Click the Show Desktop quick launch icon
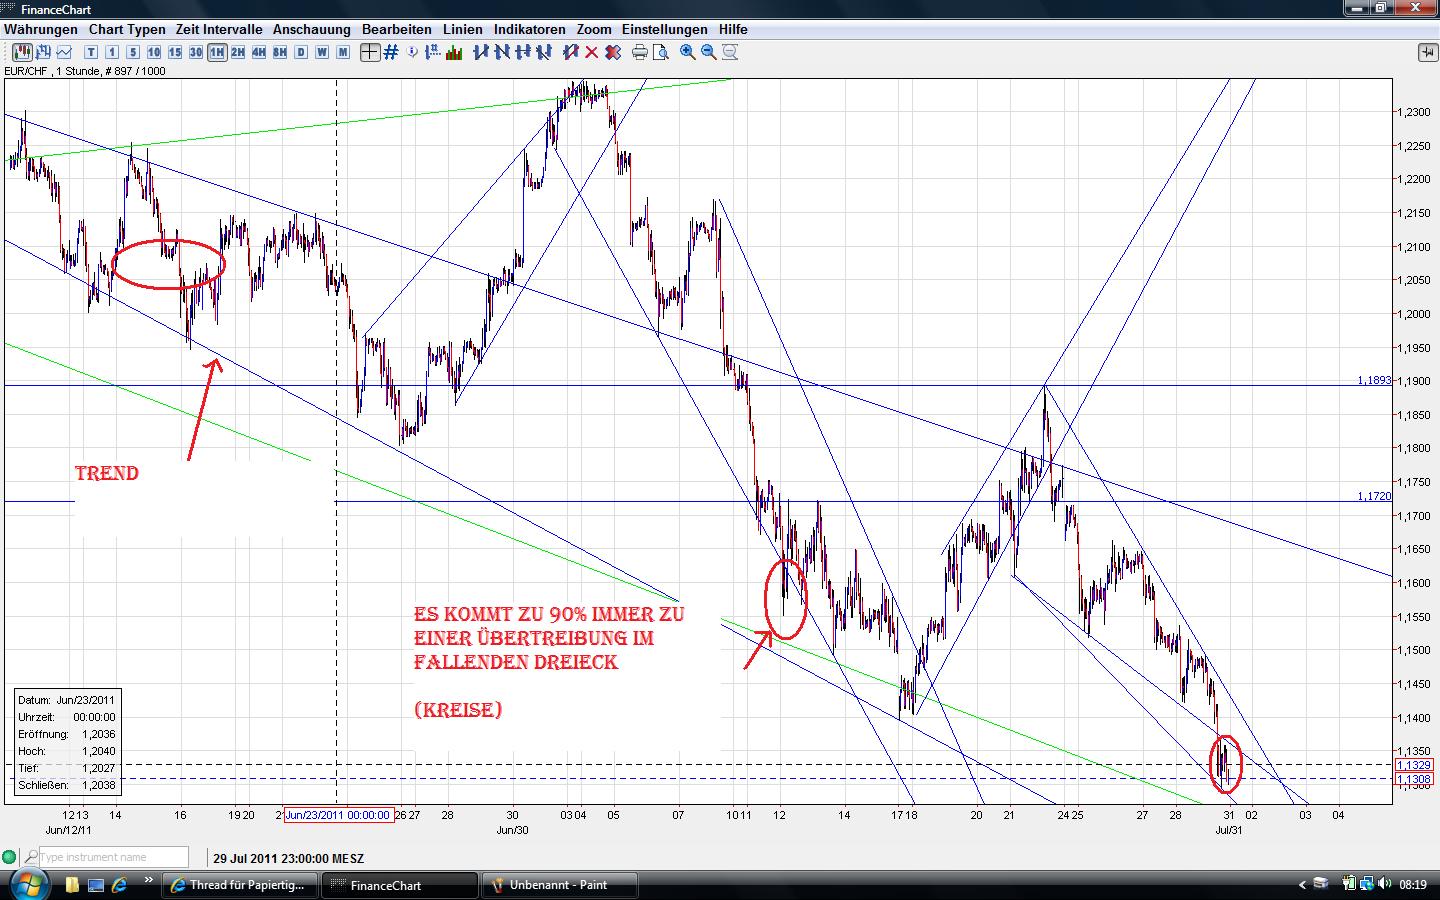This screenshot has height=900, width=1440. tap(97, 885)
